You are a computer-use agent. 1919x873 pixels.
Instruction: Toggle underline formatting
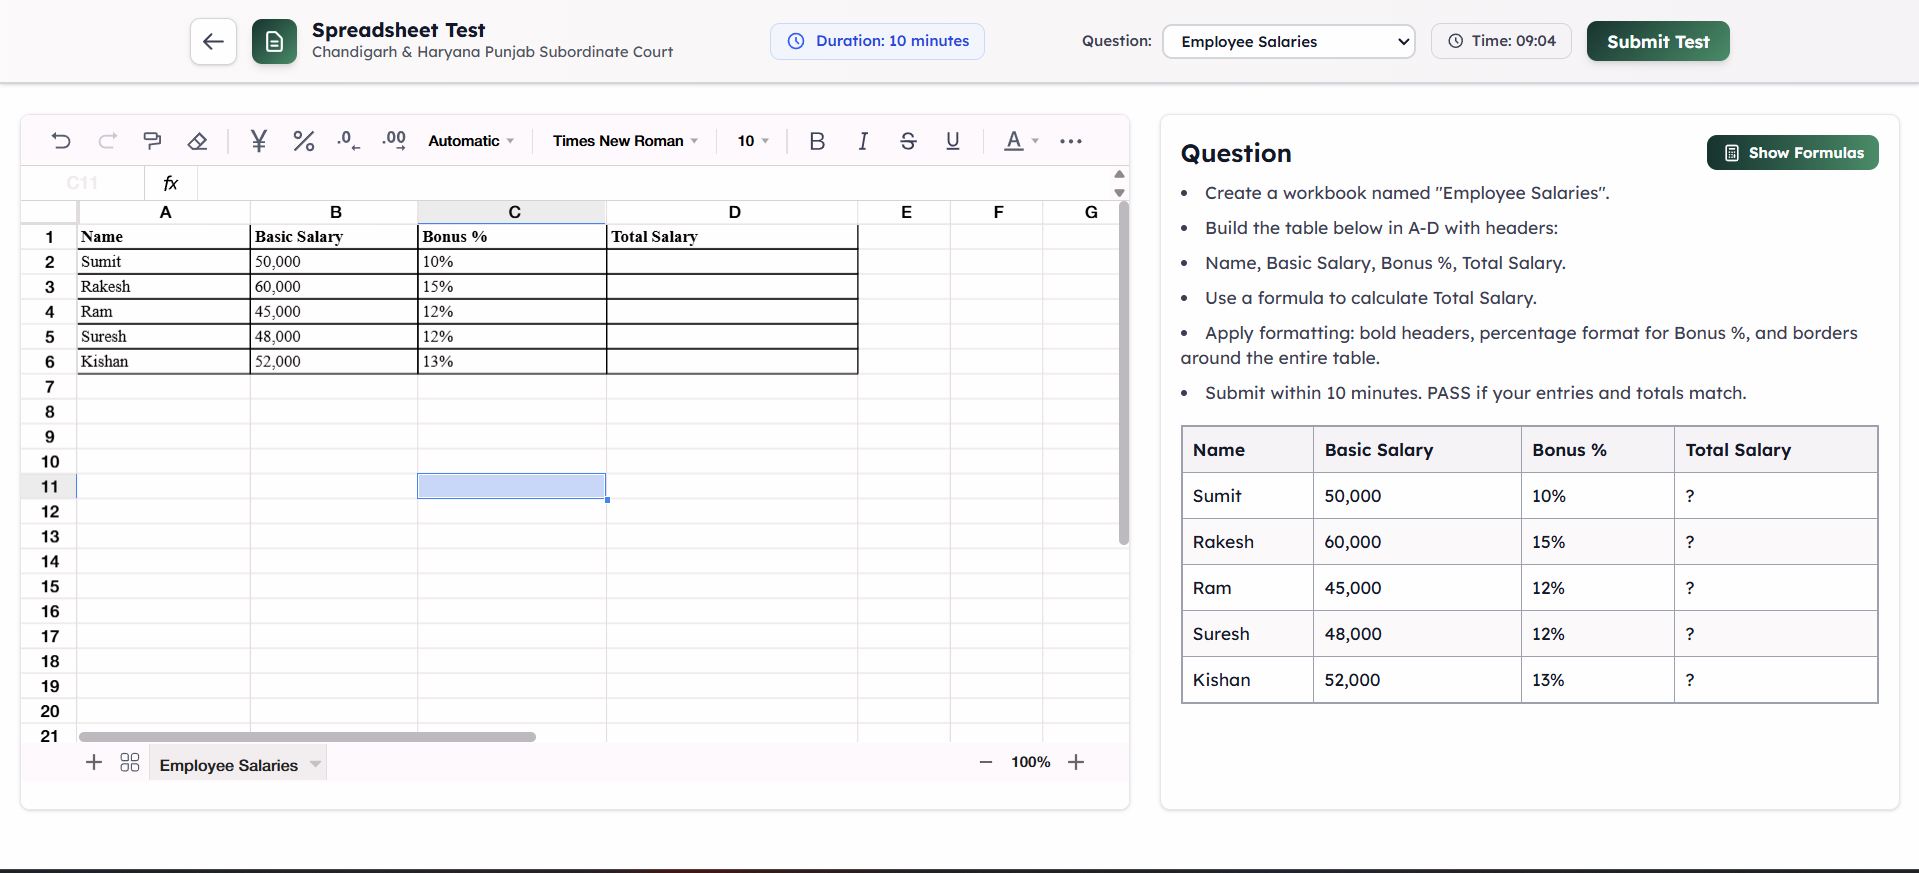click(953, 141)
